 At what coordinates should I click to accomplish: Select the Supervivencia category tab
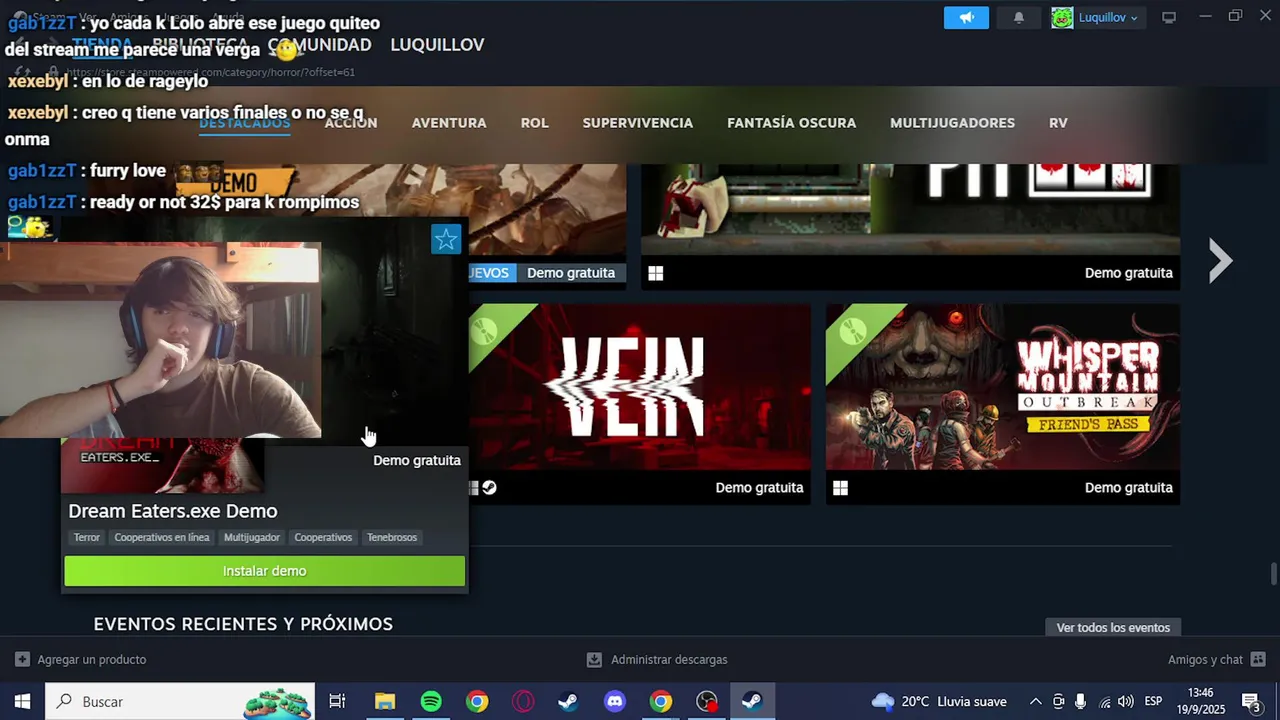pyautogui.click(x=638, y=123)
